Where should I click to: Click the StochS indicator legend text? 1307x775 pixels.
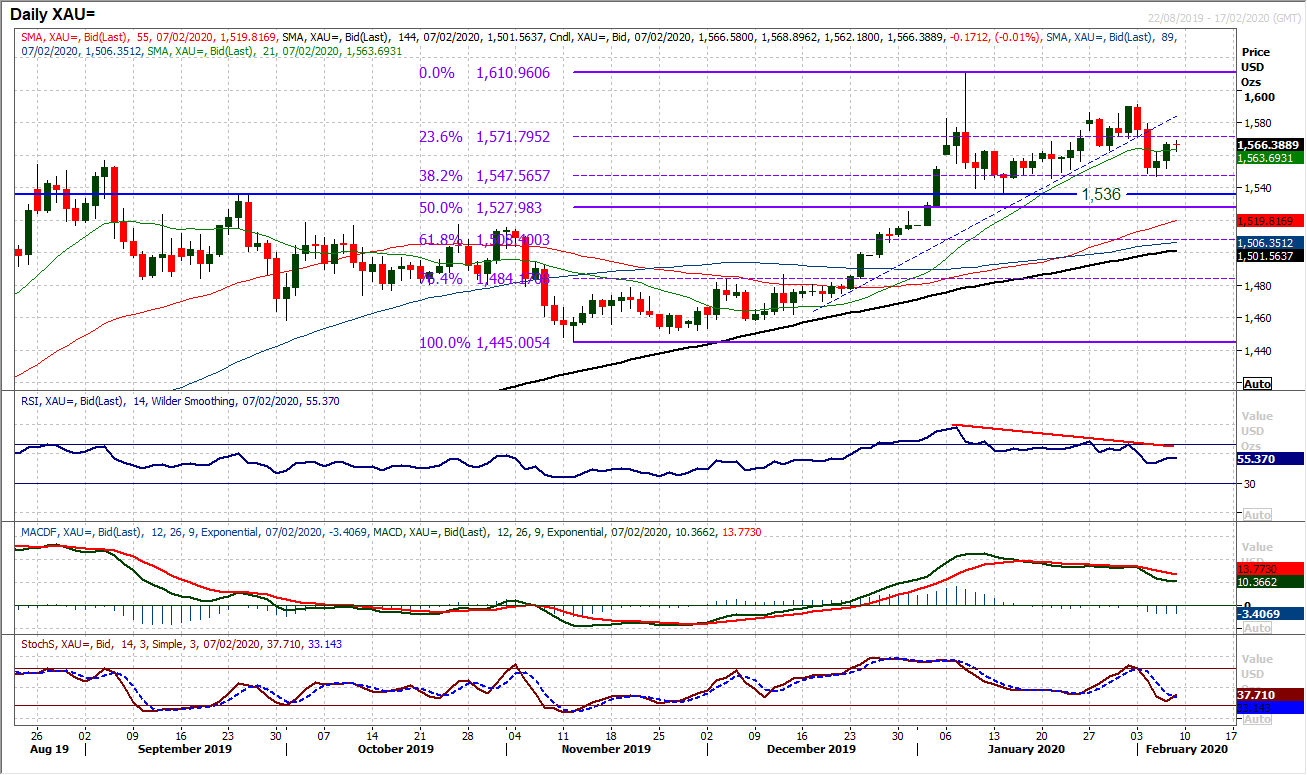pyautogui.click(x=180, y=644)
